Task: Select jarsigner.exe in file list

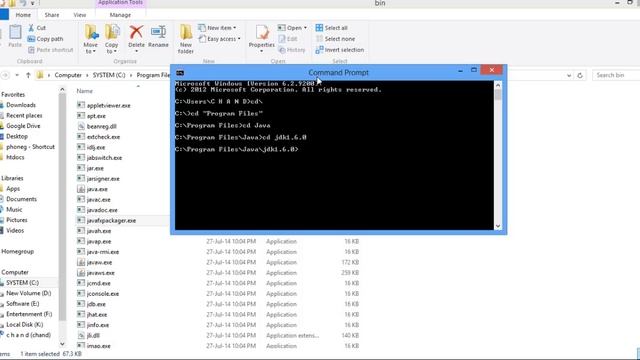Action: point(103,179)
